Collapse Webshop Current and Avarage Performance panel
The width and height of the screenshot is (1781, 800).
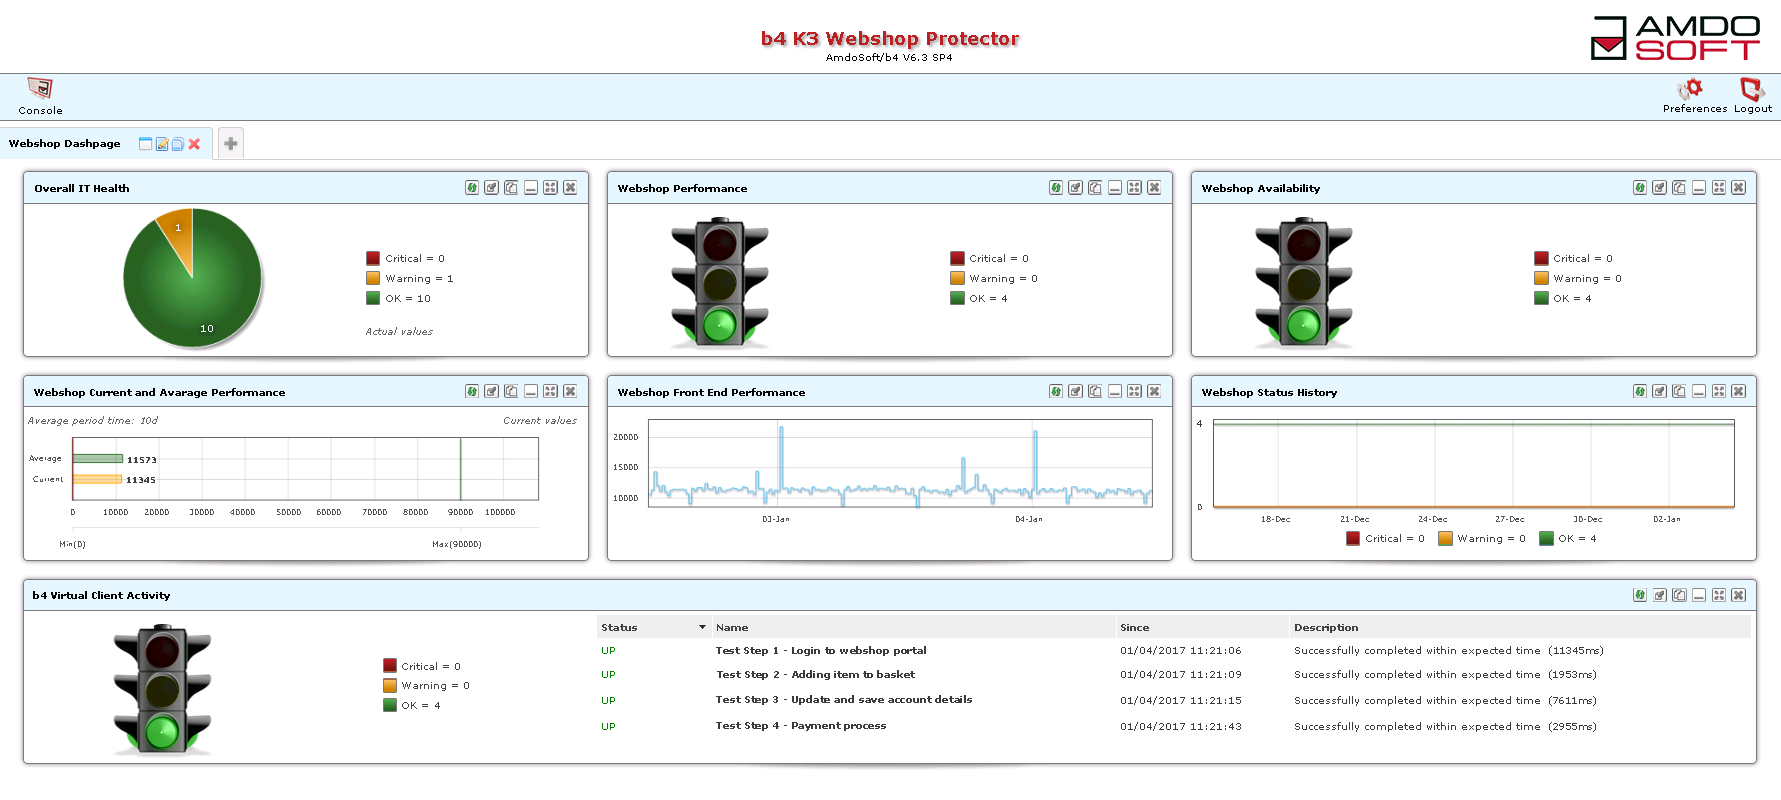[x=531, y=391]
